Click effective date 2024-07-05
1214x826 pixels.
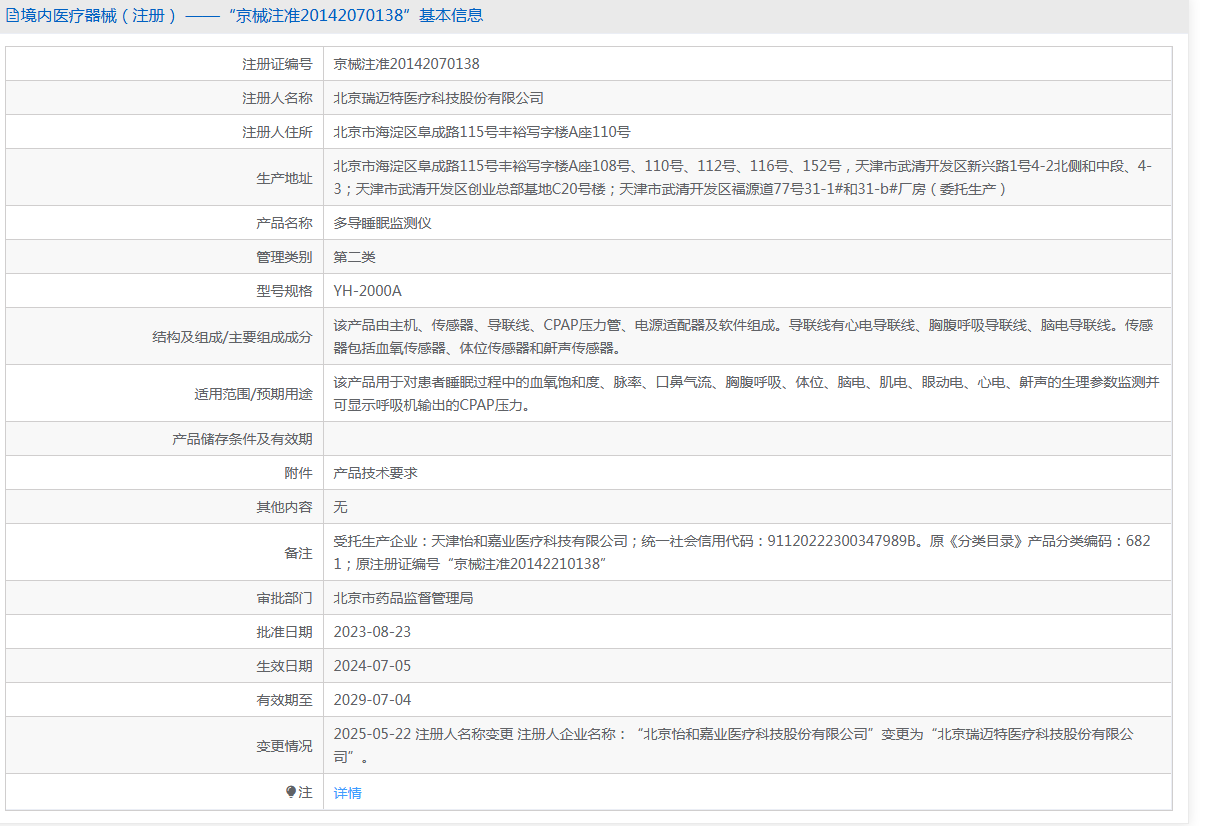372,666
